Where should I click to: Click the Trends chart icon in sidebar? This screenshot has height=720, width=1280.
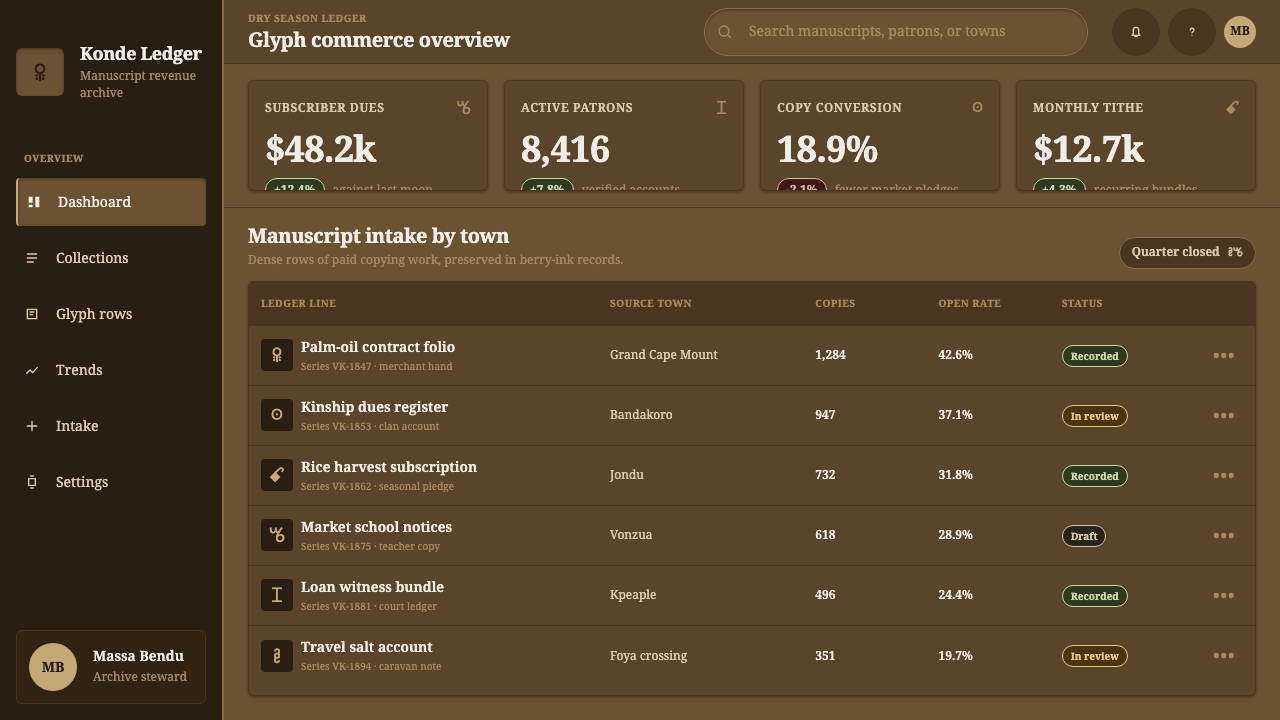coord(32,370)
